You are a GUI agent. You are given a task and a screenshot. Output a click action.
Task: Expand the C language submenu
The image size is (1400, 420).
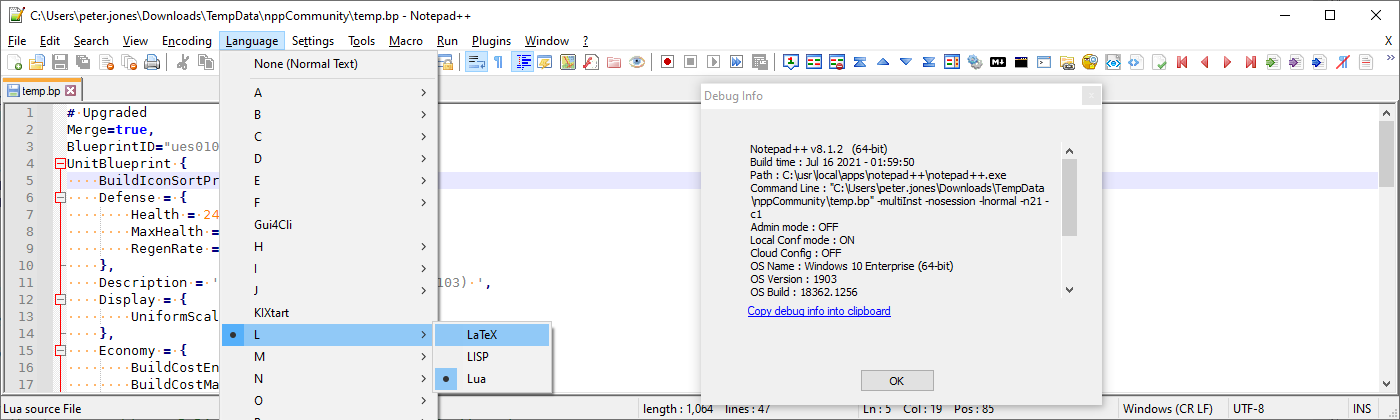(328, 136)
